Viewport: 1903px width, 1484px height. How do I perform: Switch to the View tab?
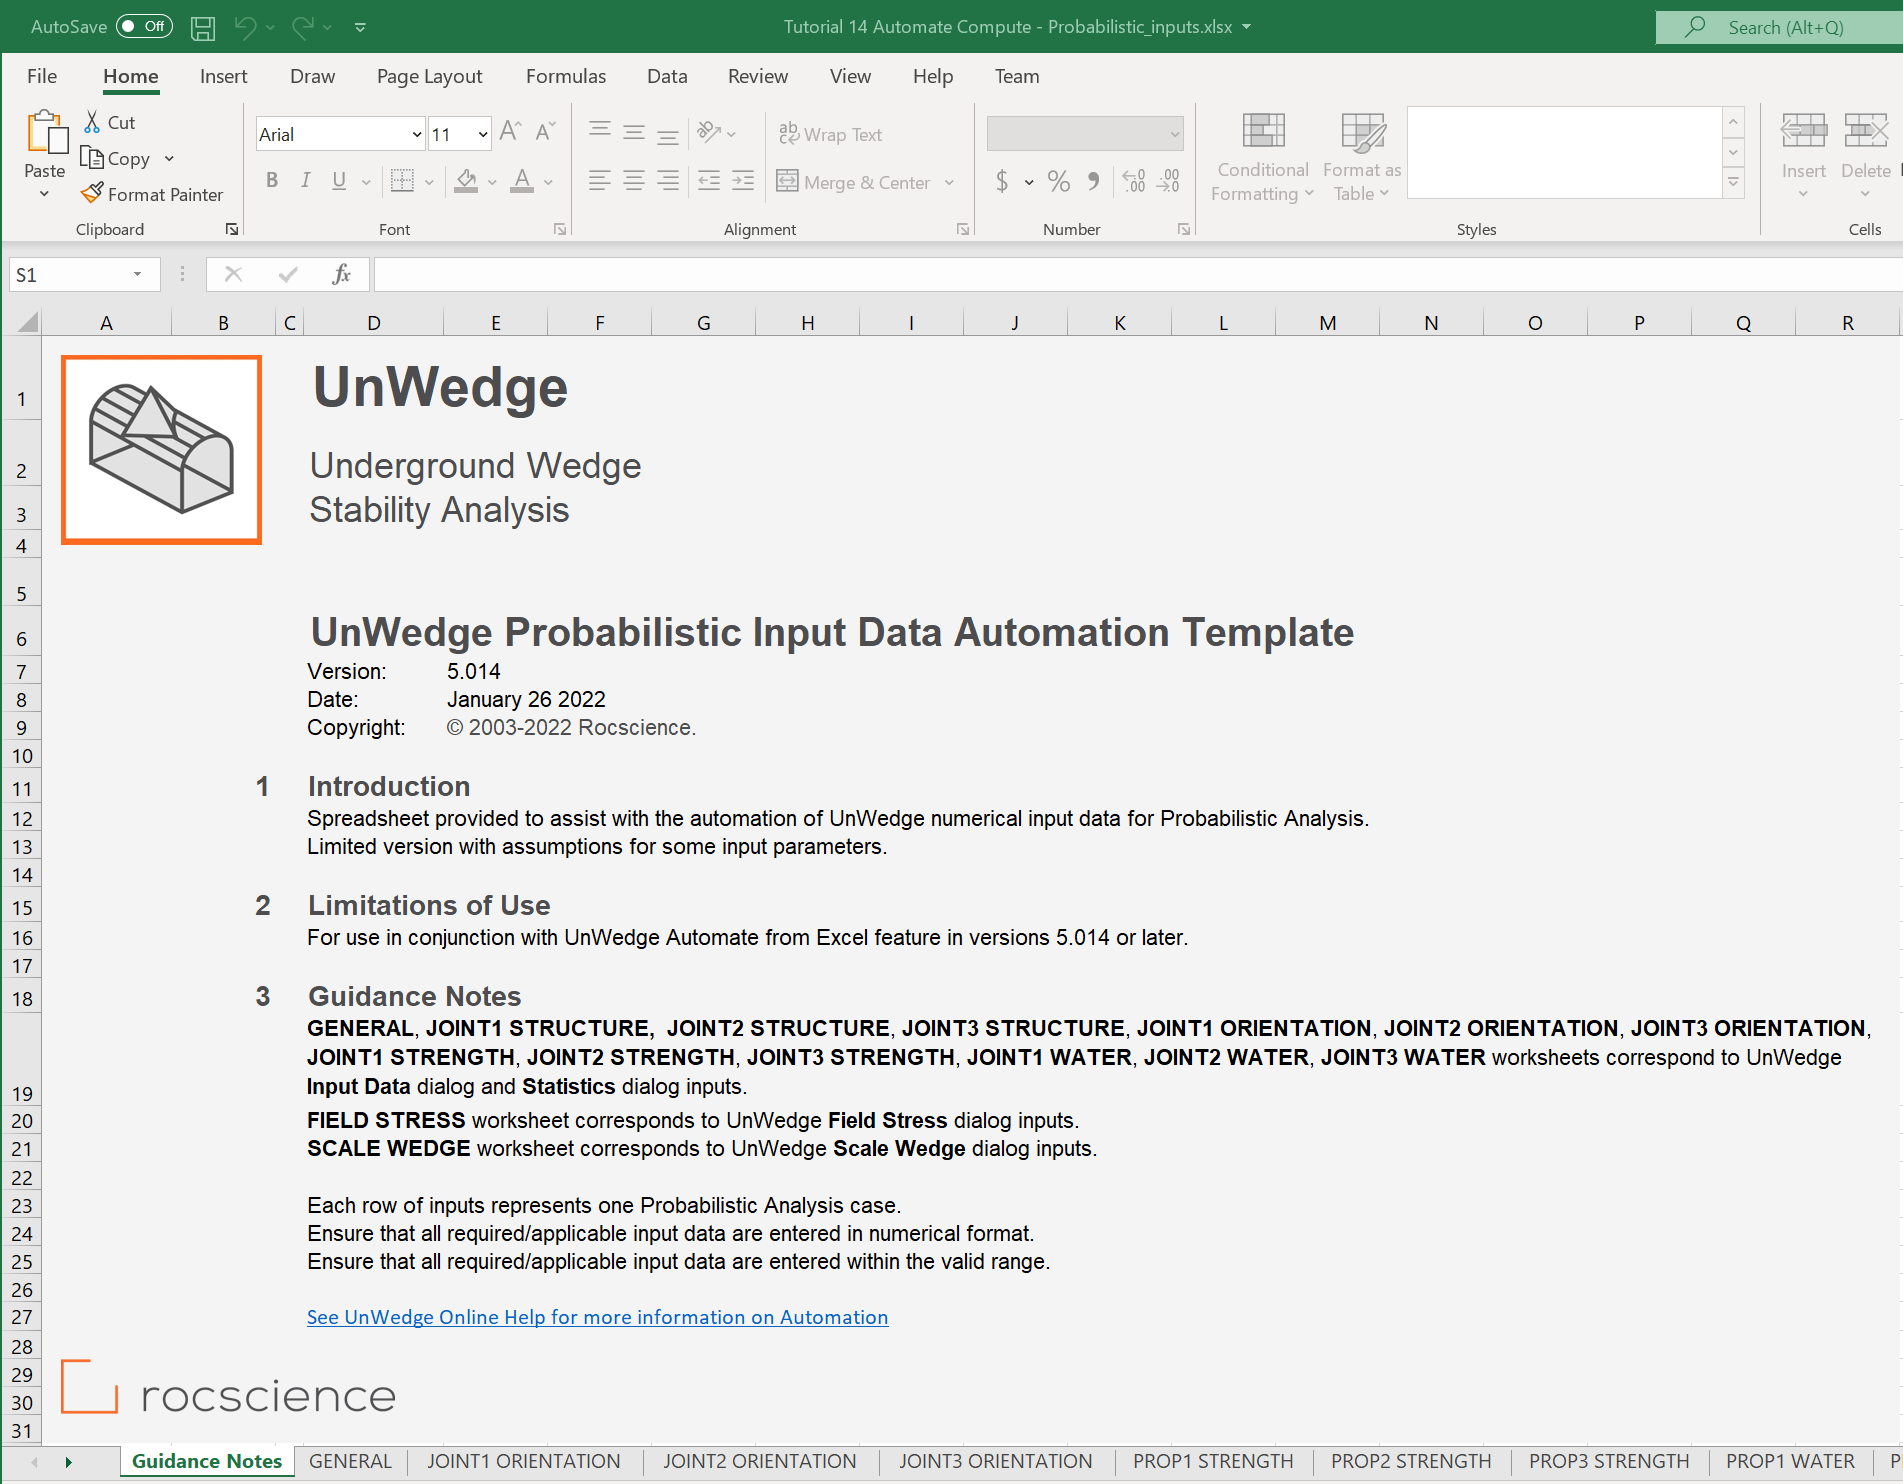pyautogui.click(x=850, y=76)
